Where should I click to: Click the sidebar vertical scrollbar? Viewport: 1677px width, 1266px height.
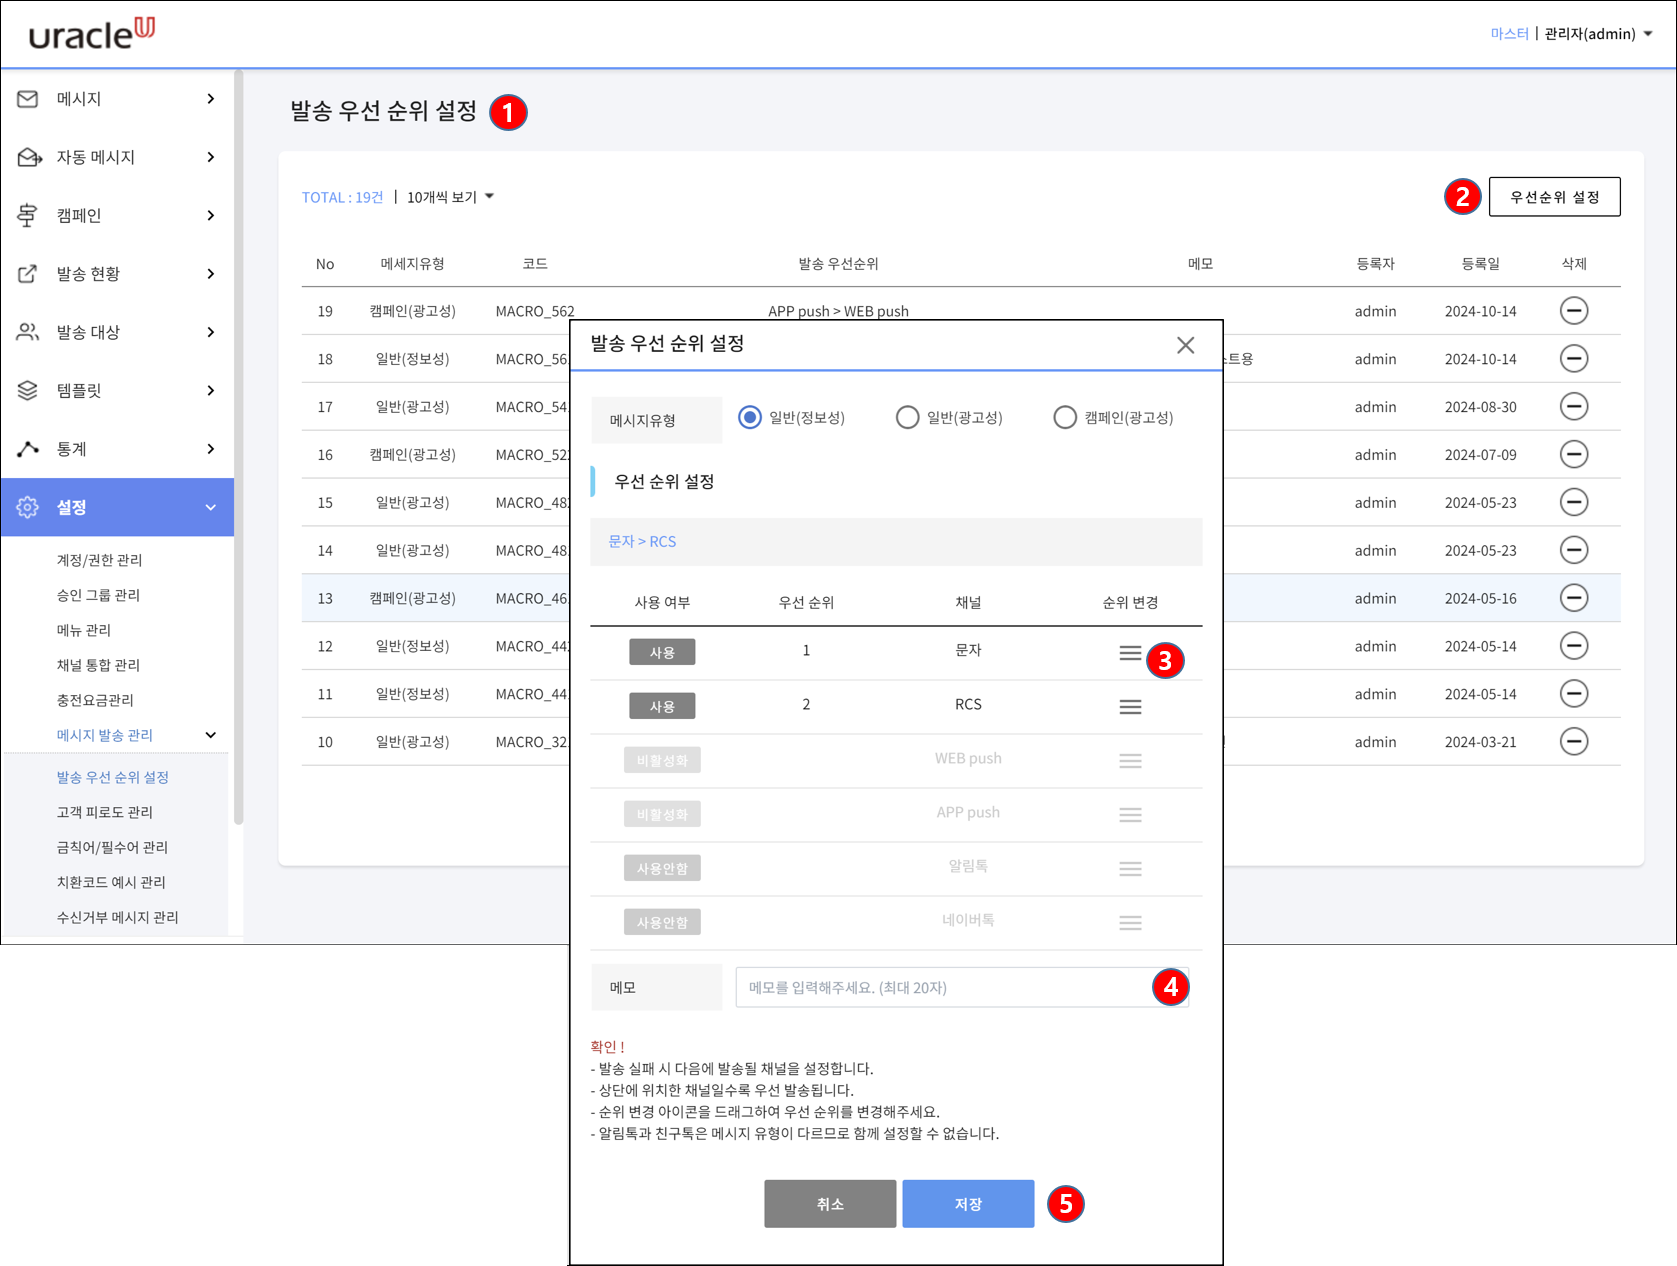pos(239,447)
